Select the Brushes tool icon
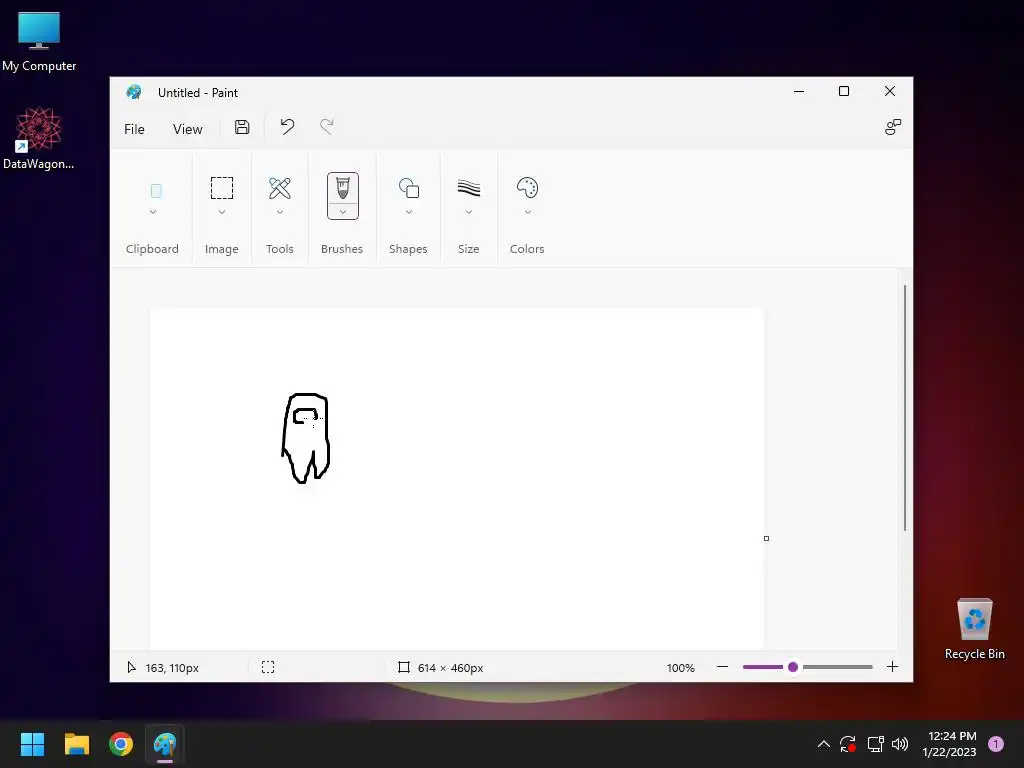Screen dimensions: 1024x768 [343, 188]
